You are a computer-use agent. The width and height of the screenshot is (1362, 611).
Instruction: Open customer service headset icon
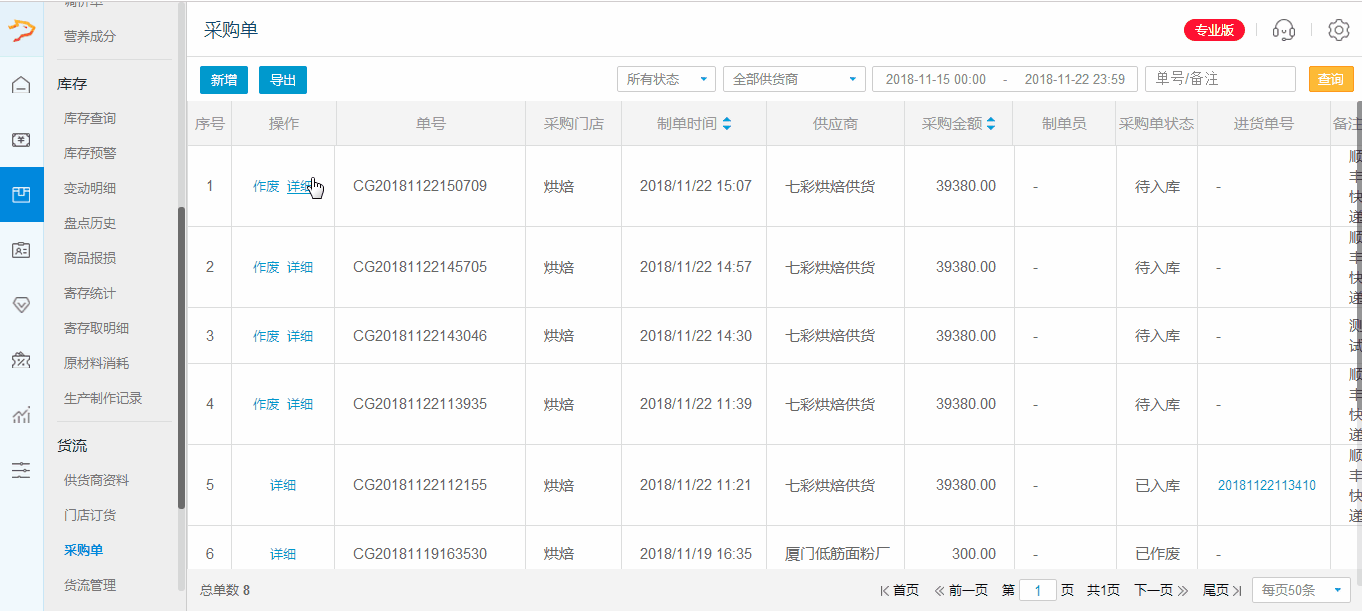pos(1284,30)
